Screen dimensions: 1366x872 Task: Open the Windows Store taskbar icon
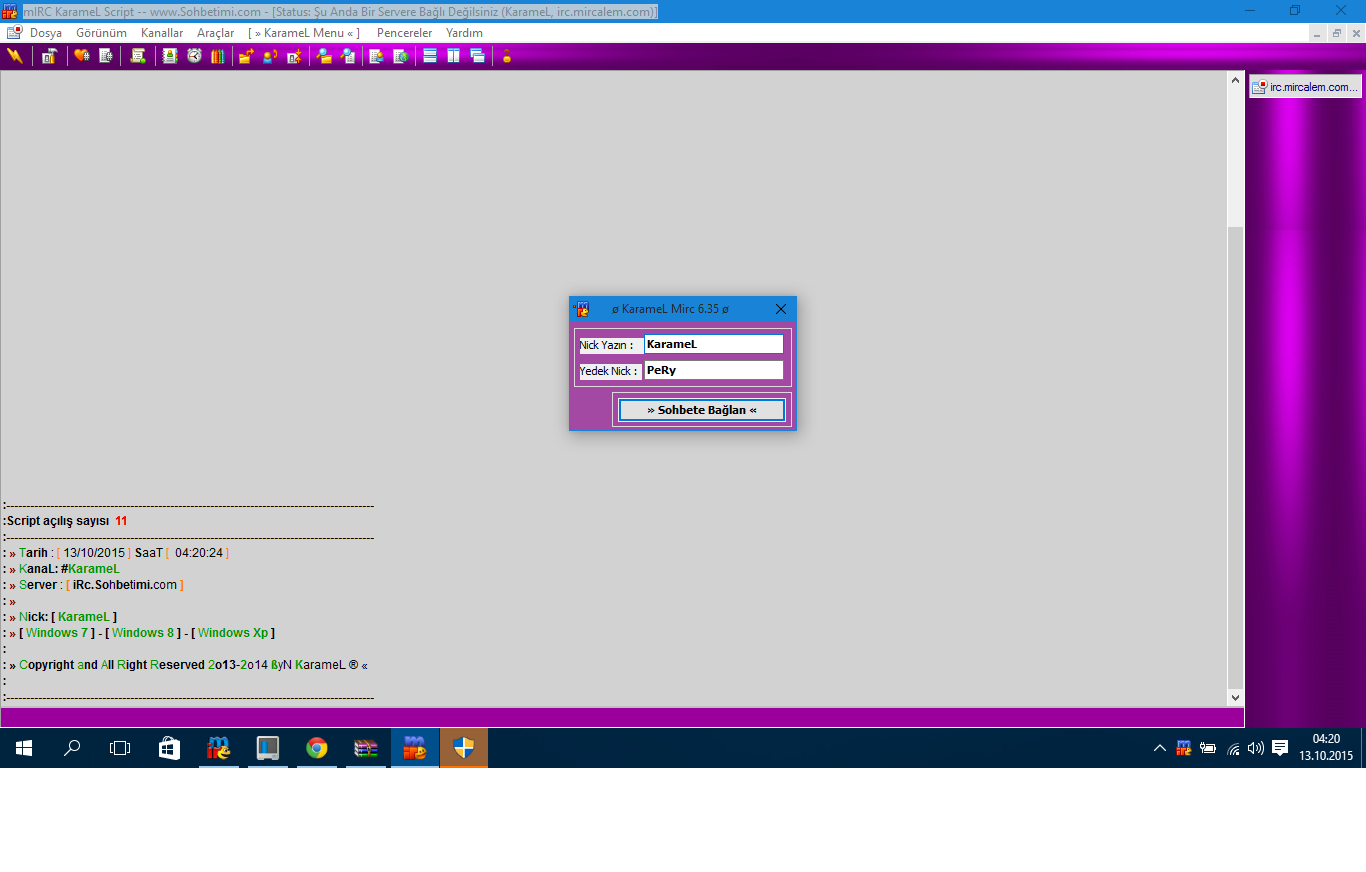(170, 748)
